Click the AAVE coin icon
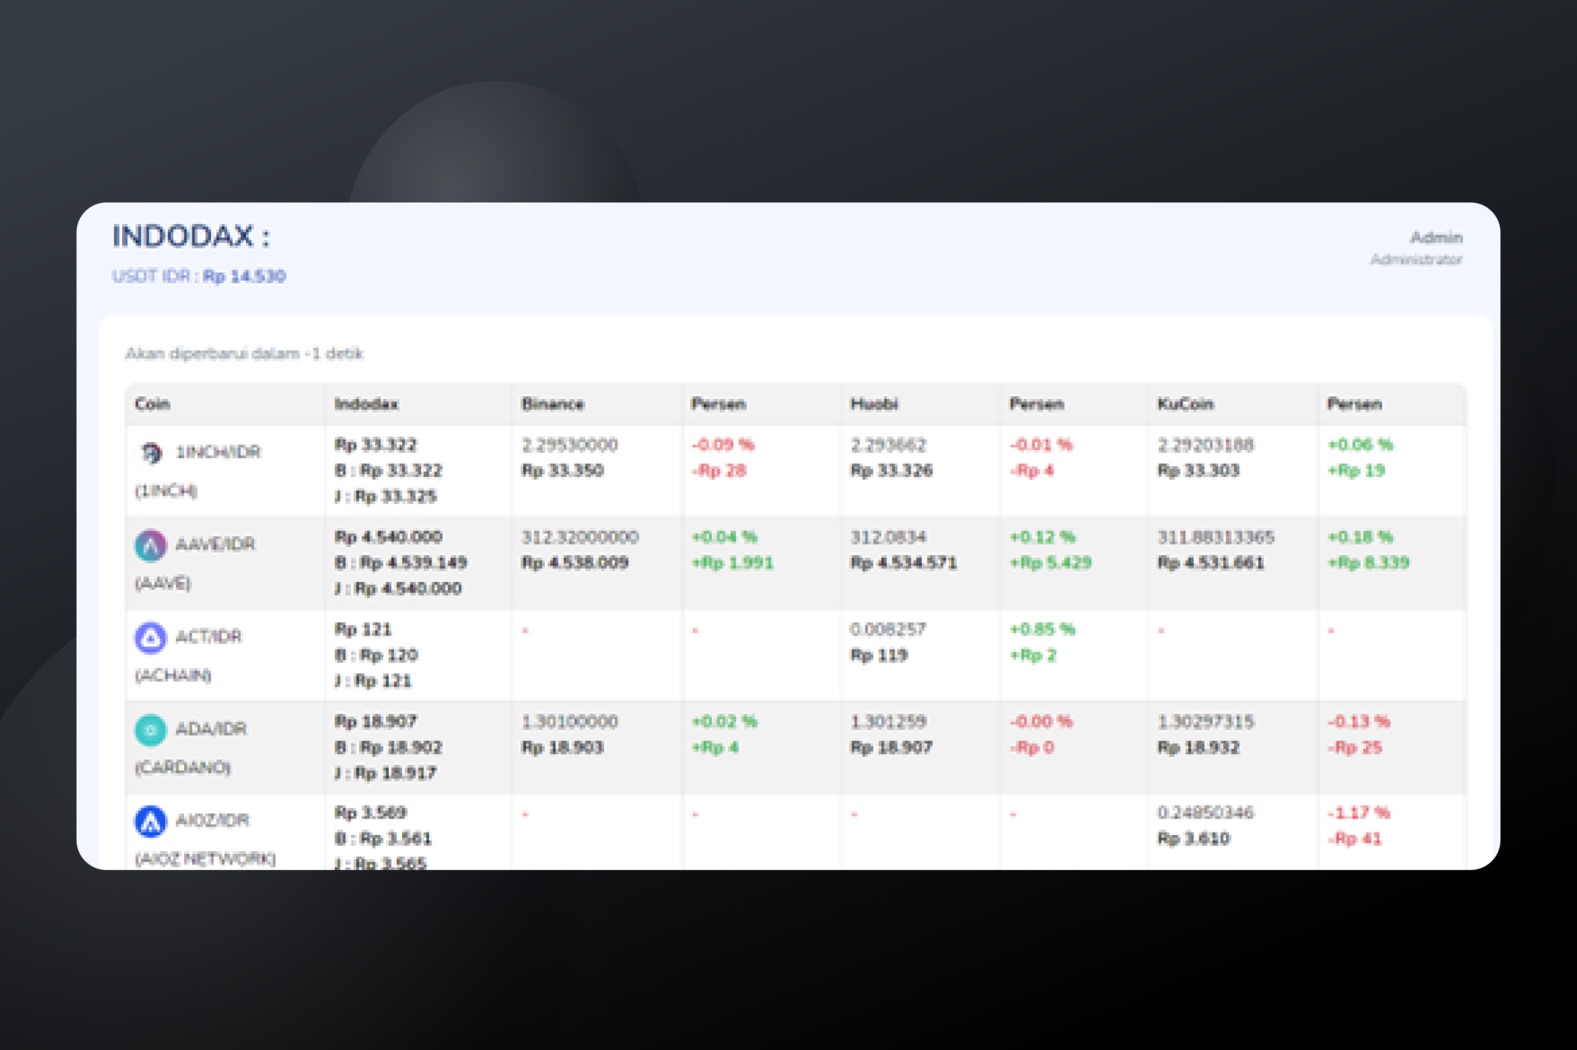1577x1050 pixels. pos(150,545)
